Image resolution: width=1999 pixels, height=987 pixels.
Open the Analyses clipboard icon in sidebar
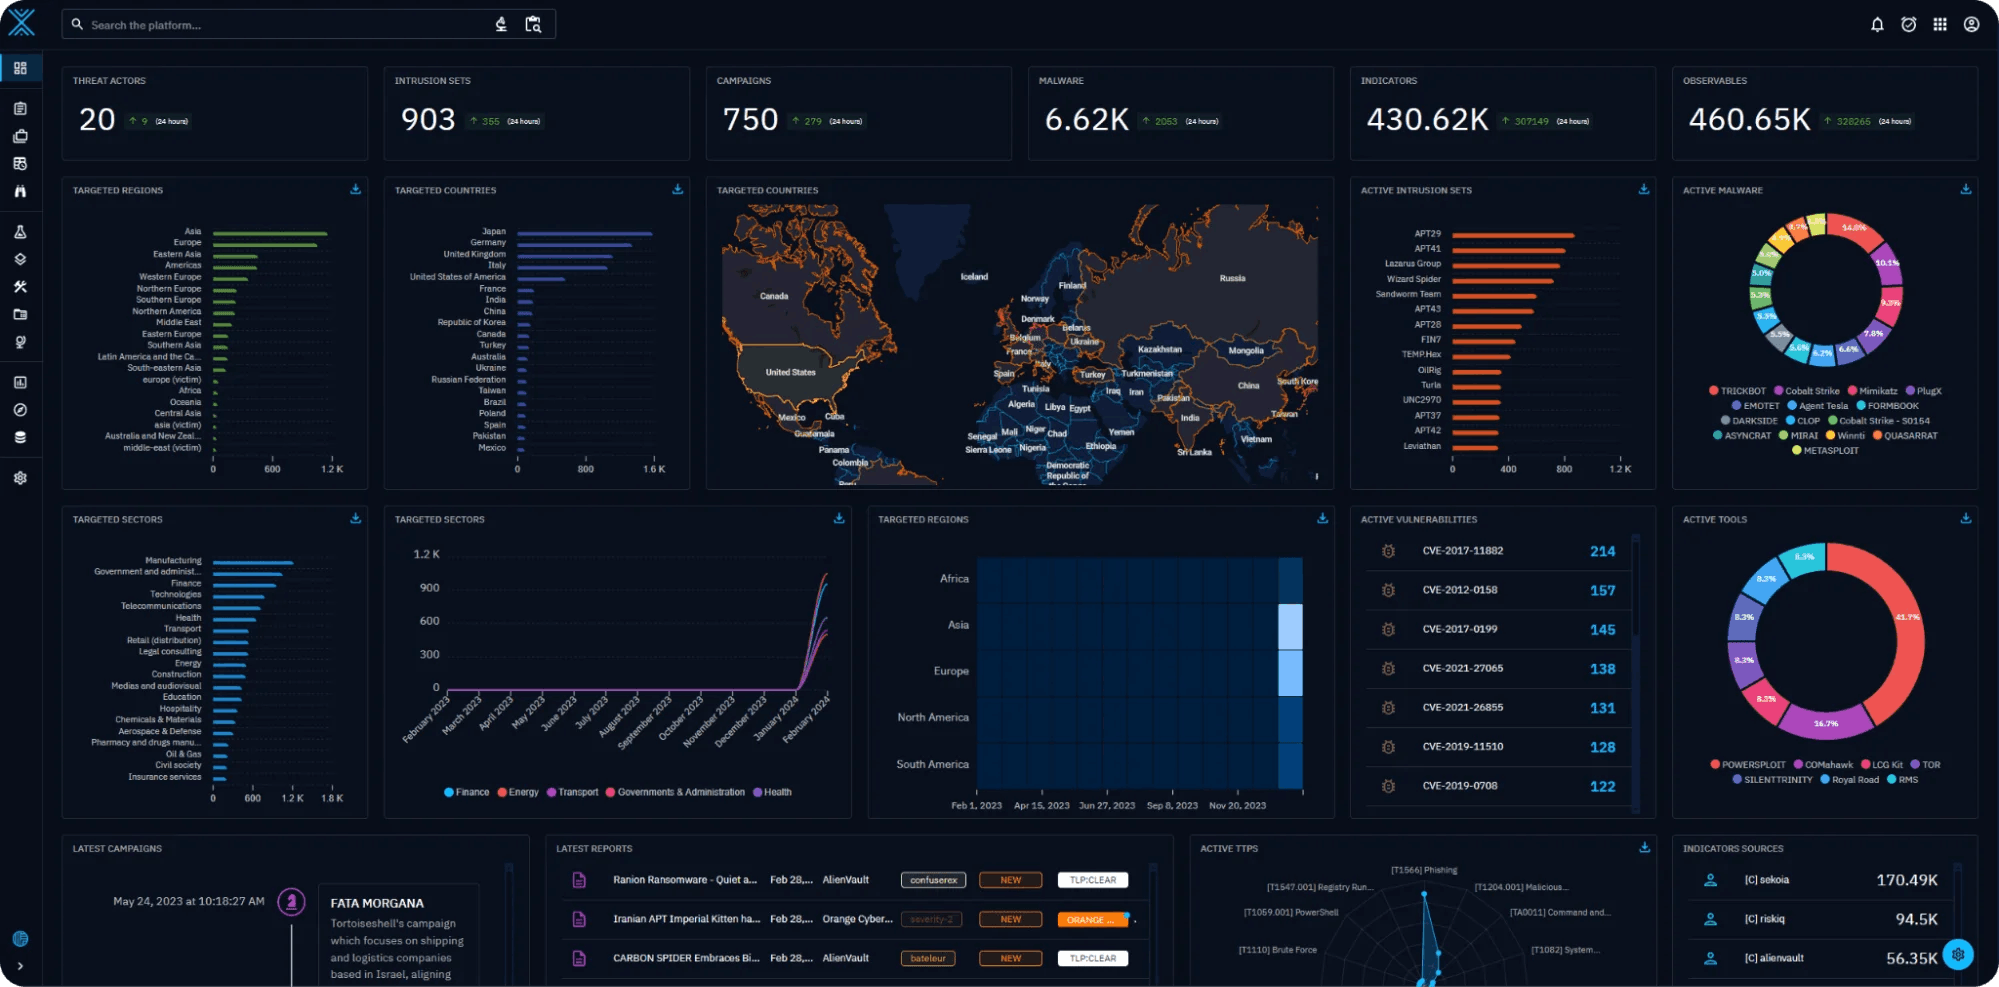click(20, 108)
